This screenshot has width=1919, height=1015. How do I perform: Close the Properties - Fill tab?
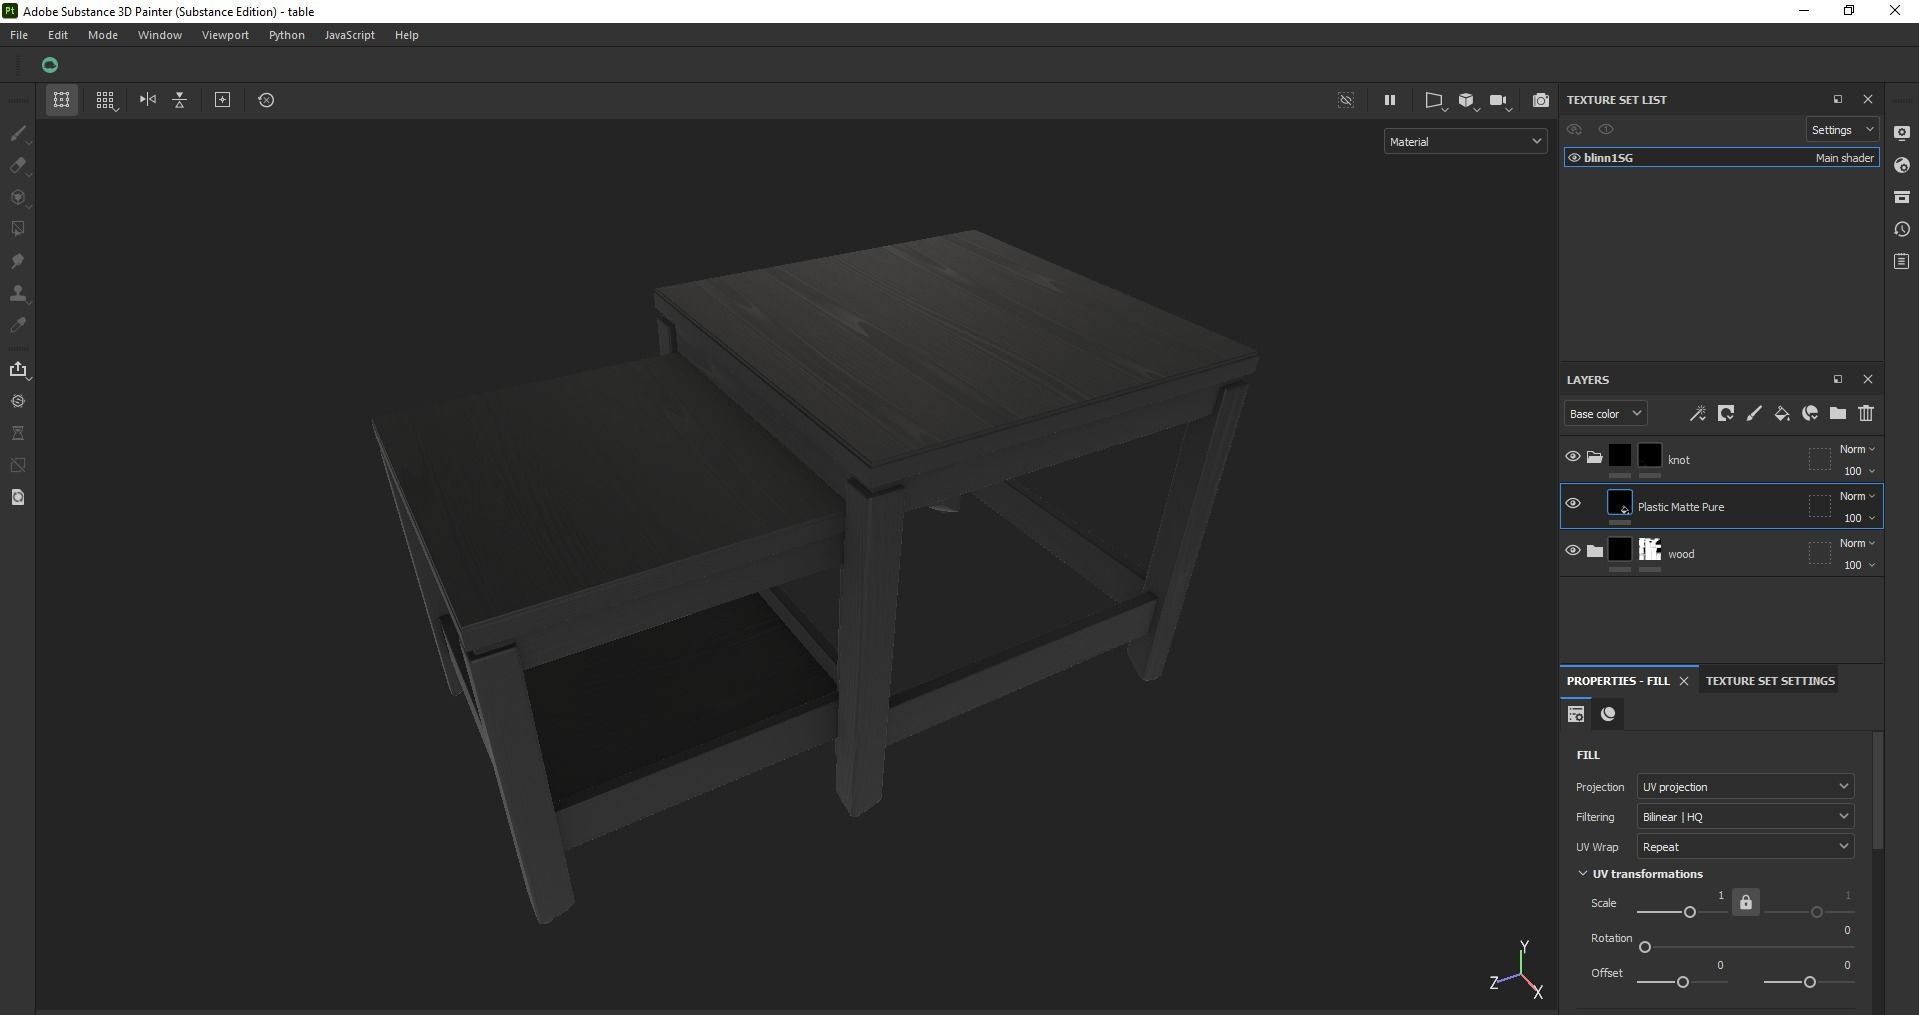(x=1684, y=681)
